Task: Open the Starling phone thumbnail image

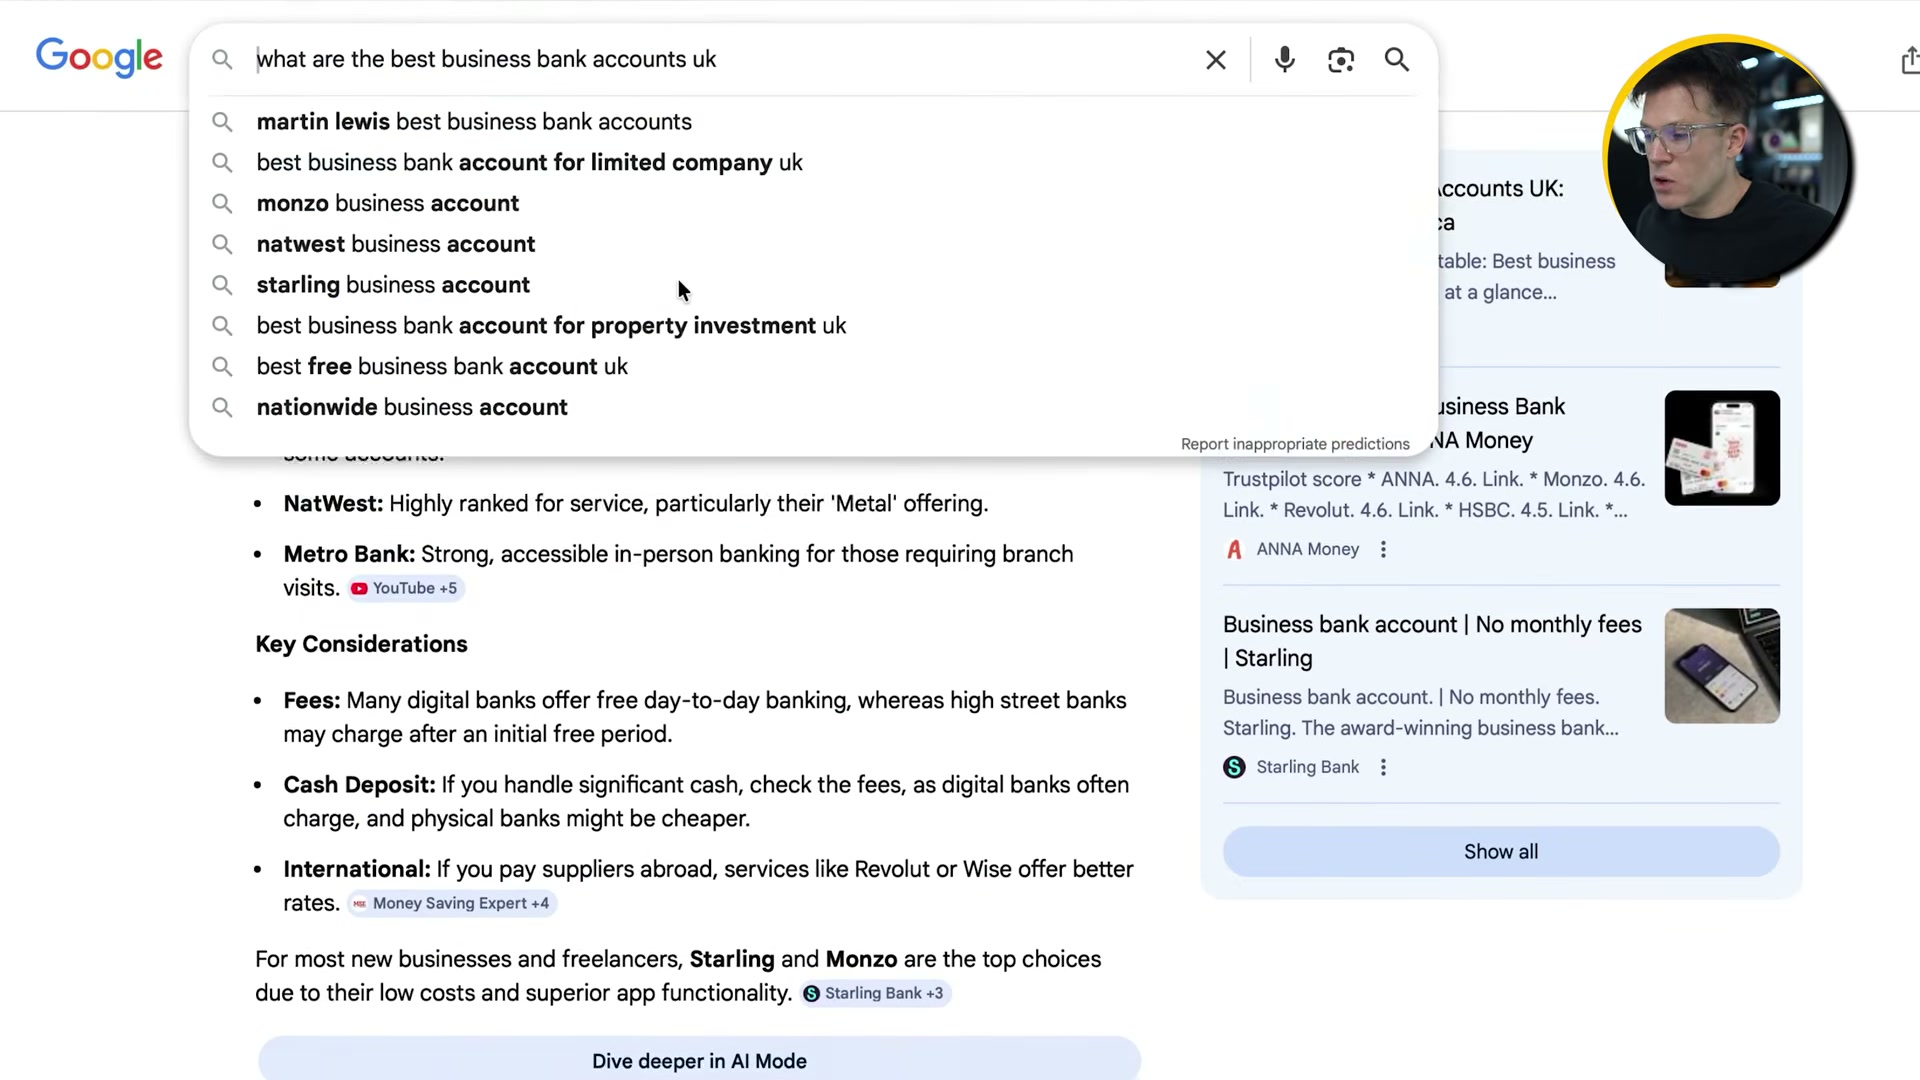Action: (x=1722, y=666)
